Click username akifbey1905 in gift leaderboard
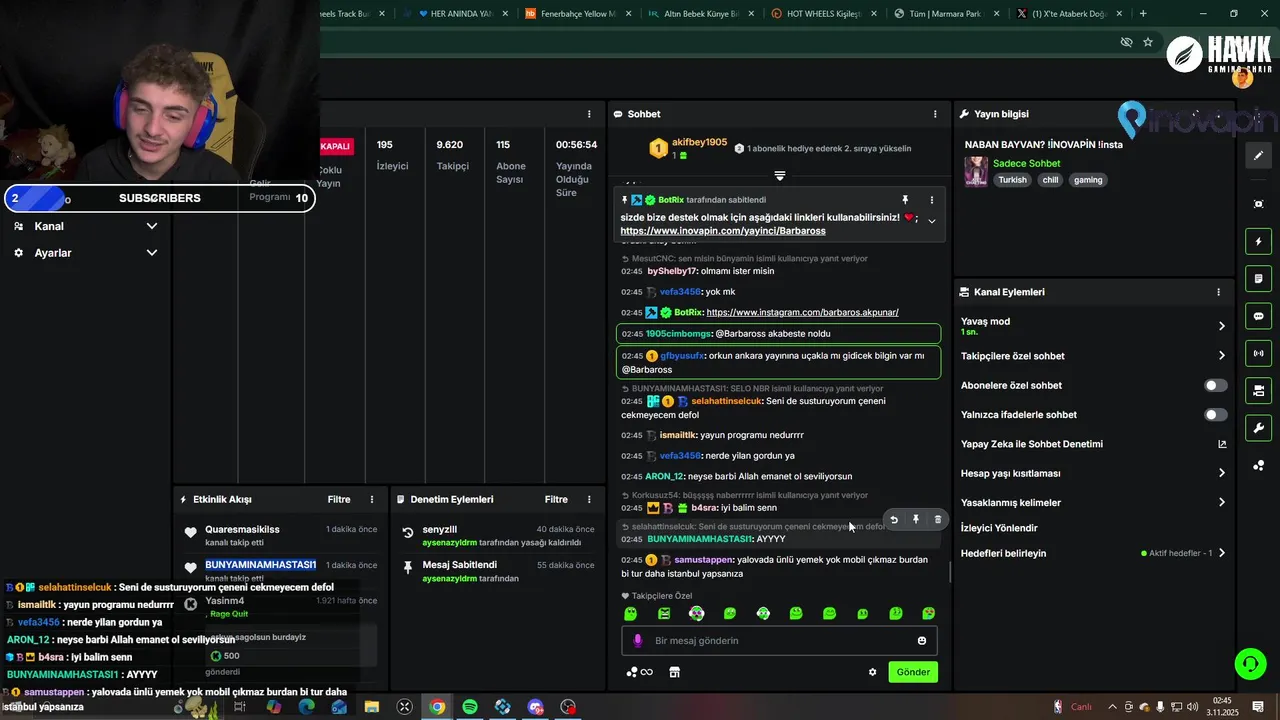 tap(699, 142)
